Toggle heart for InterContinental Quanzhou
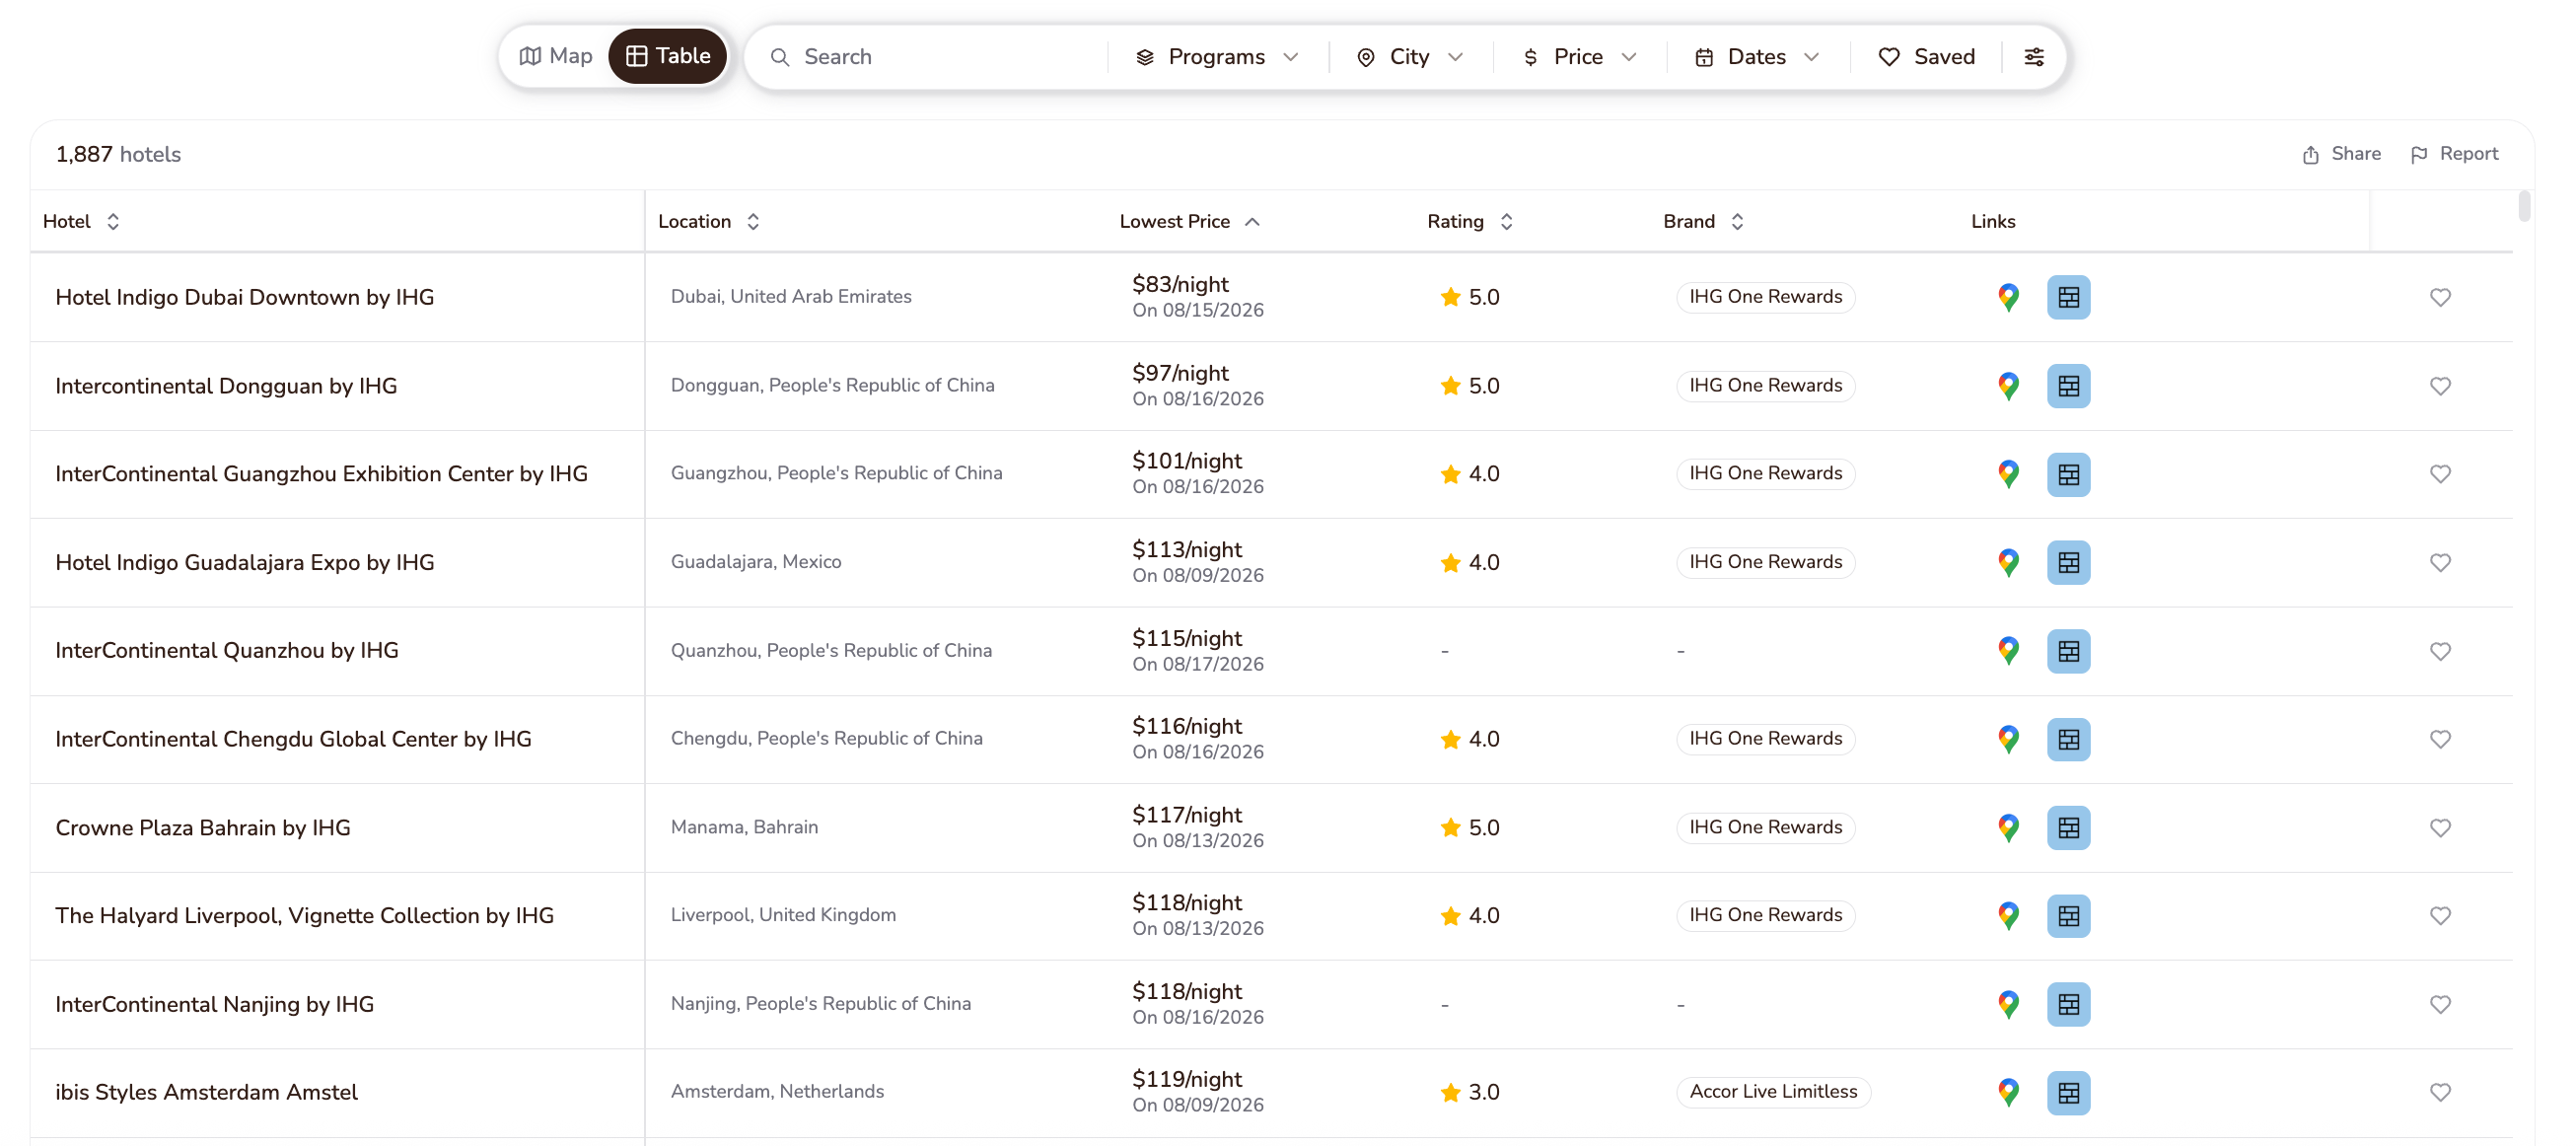 click(x=2440, y=651)
